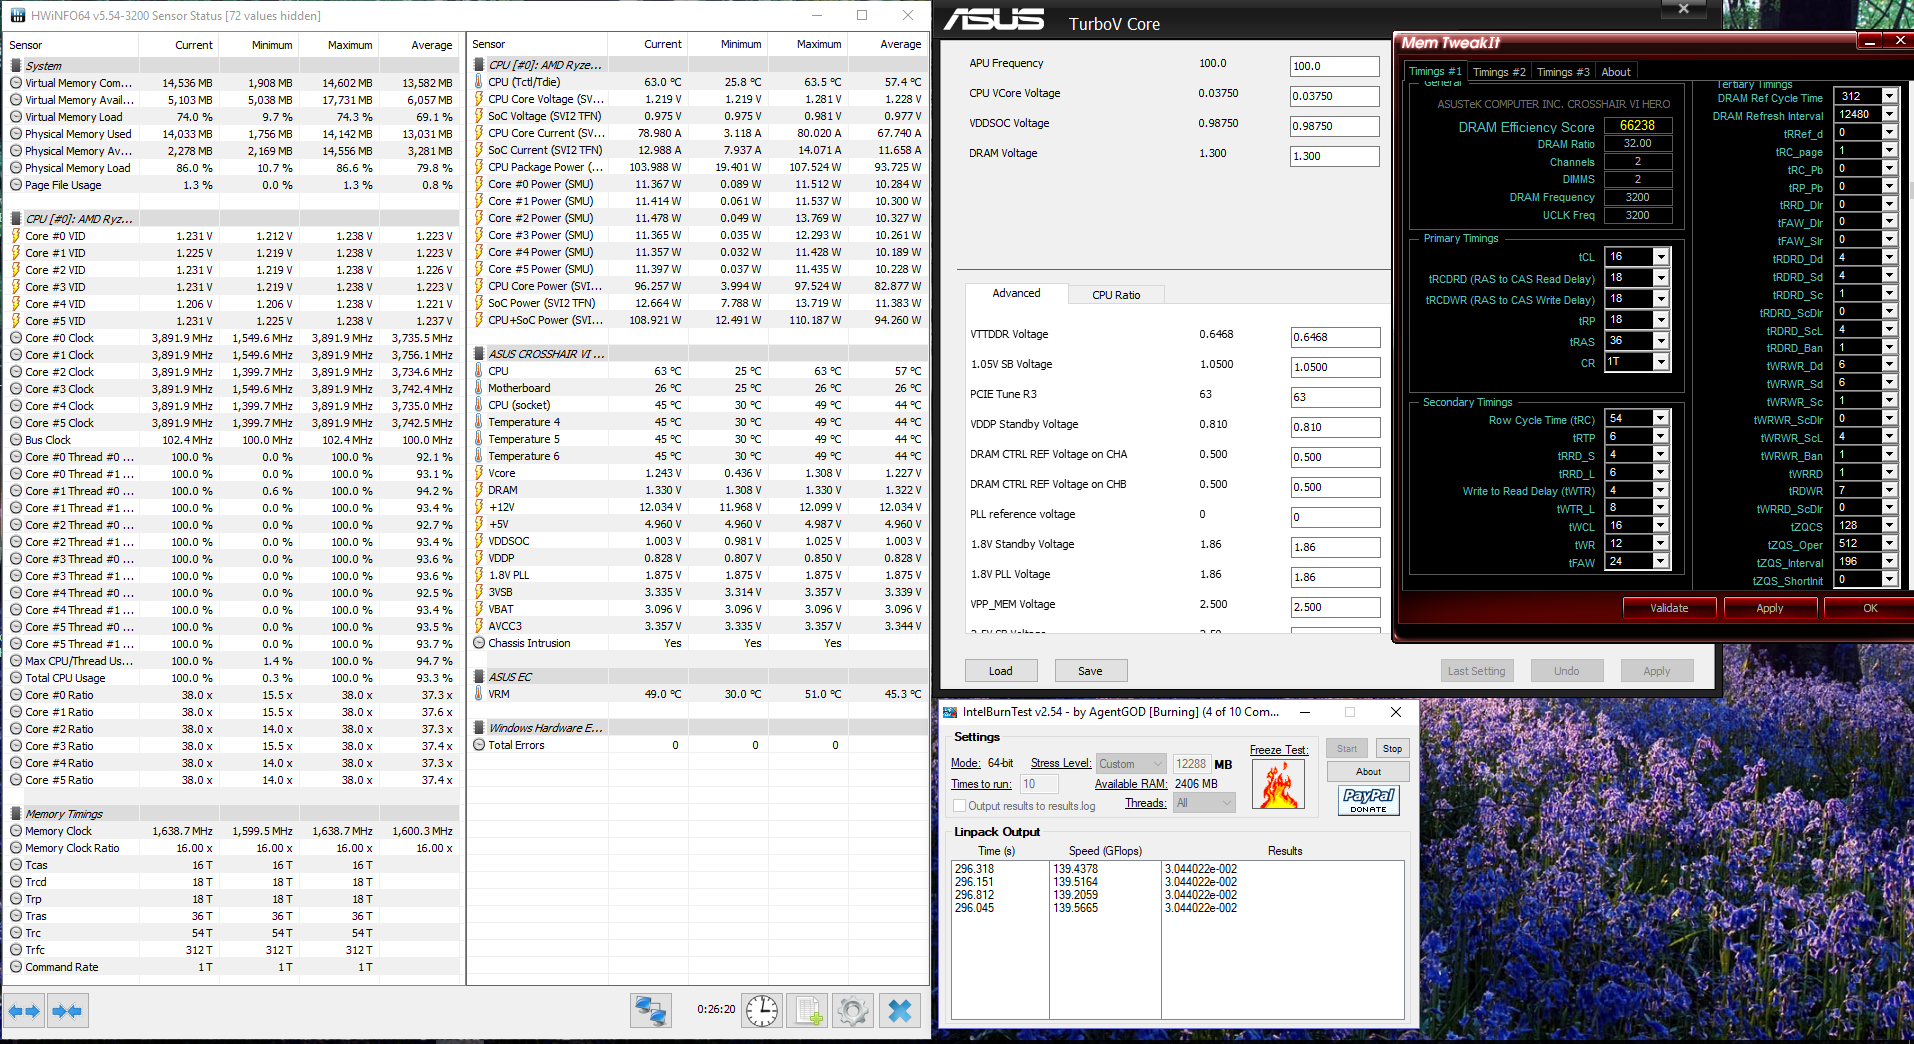Click the icon beside Chassis Intrusion

point(479,643)
